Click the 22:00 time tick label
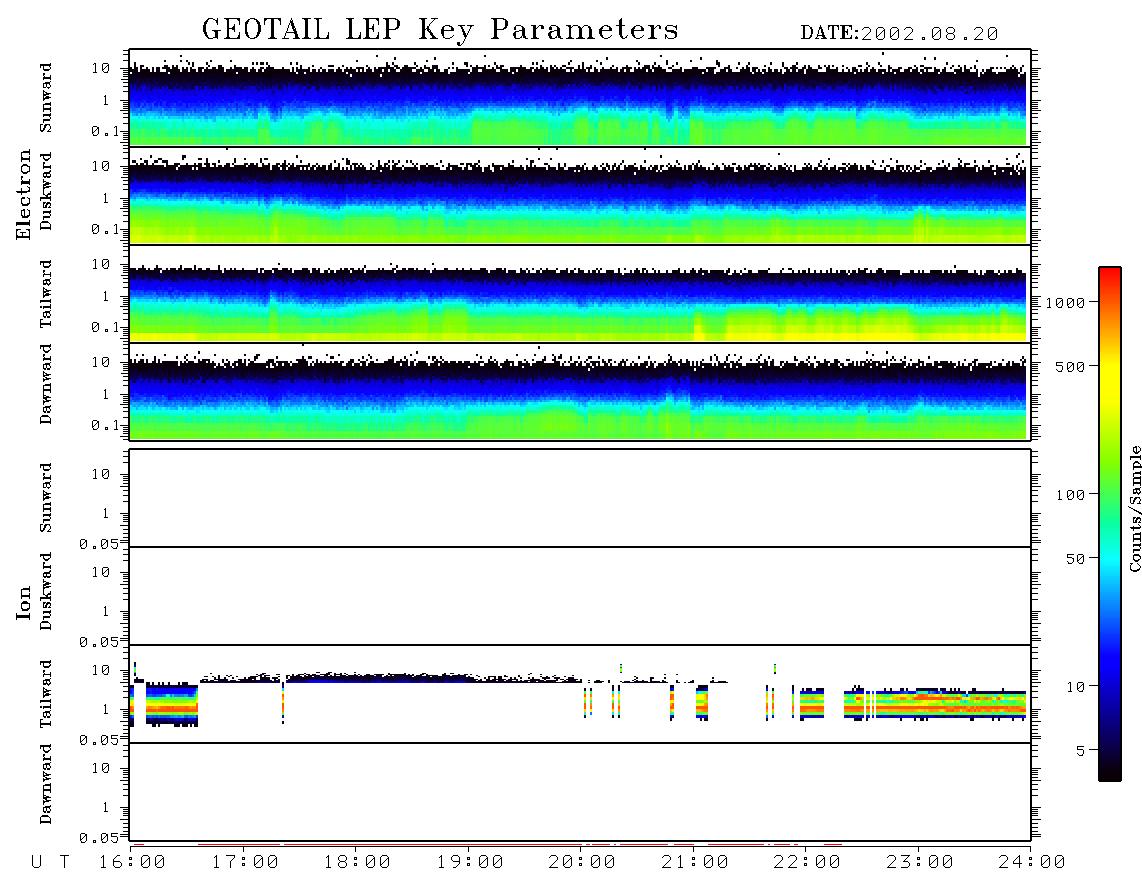Viewport: 1142px width, 880px height. tap(807, 863)
